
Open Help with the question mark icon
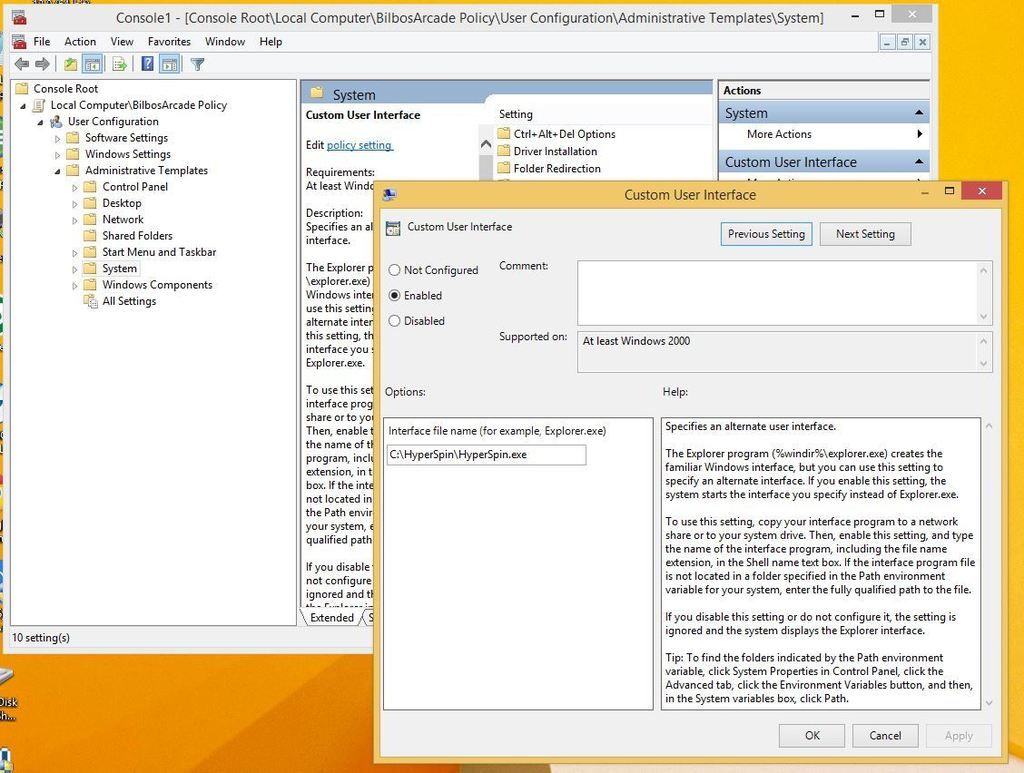click(147, 64)
